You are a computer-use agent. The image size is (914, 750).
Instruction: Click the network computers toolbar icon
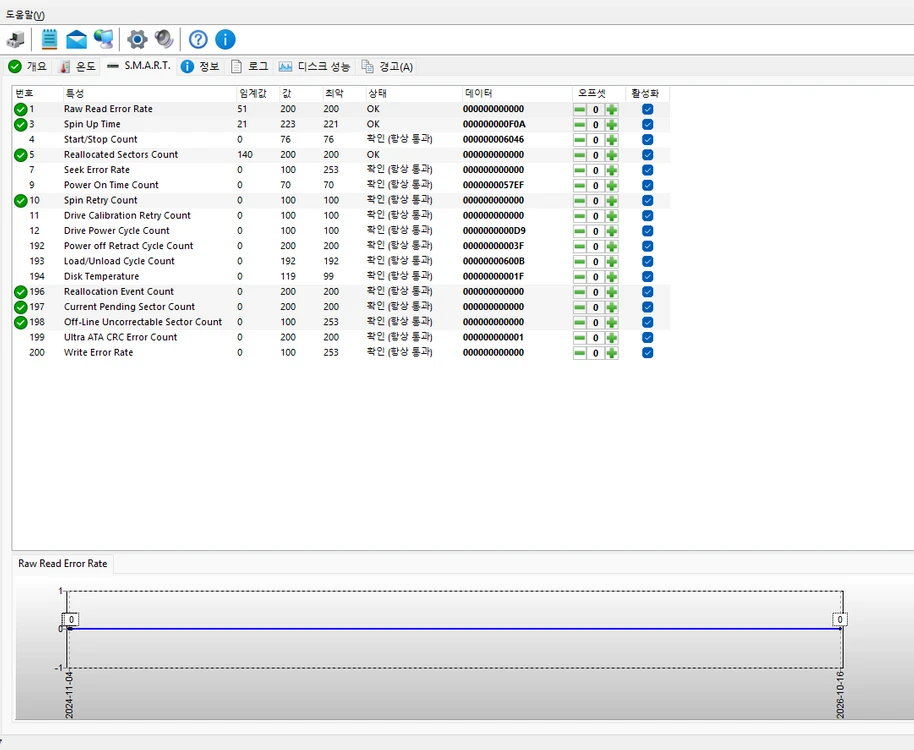tap(104, 40)
